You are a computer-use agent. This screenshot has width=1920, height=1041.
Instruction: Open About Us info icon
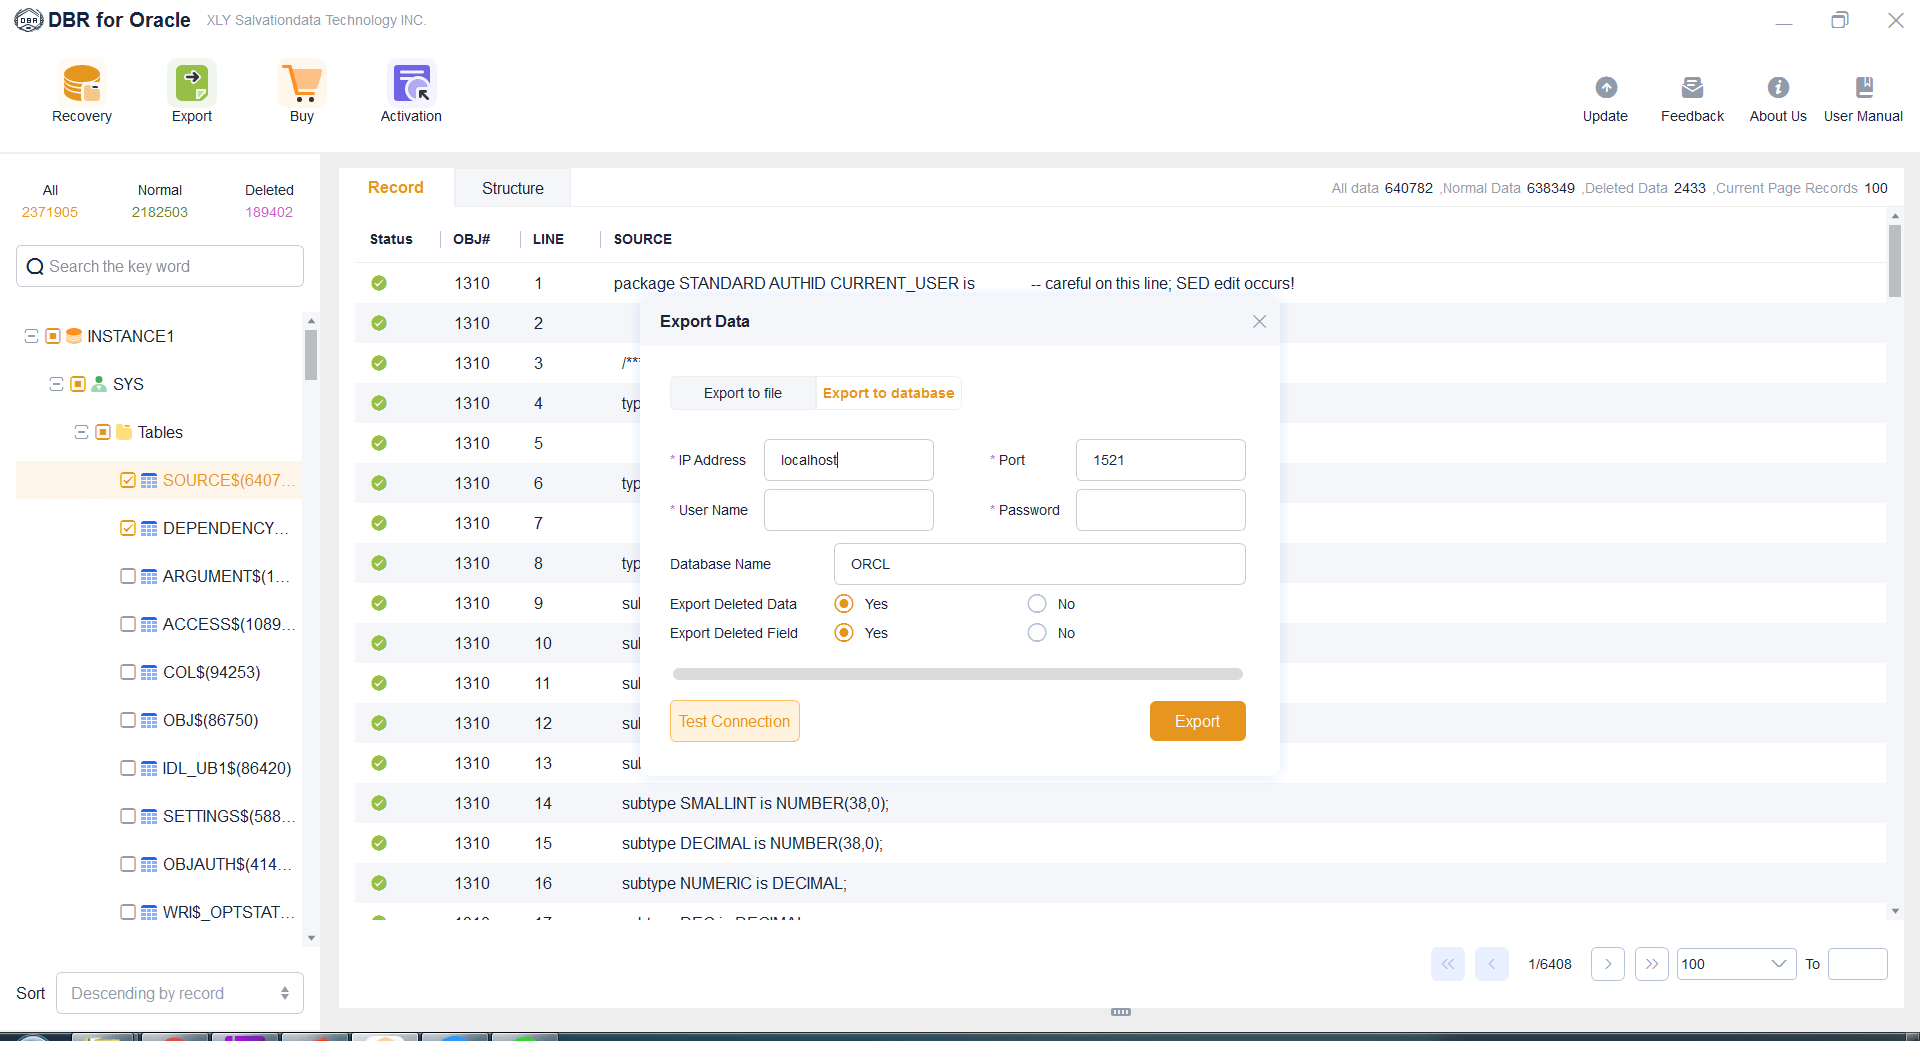pos(1778,88)
